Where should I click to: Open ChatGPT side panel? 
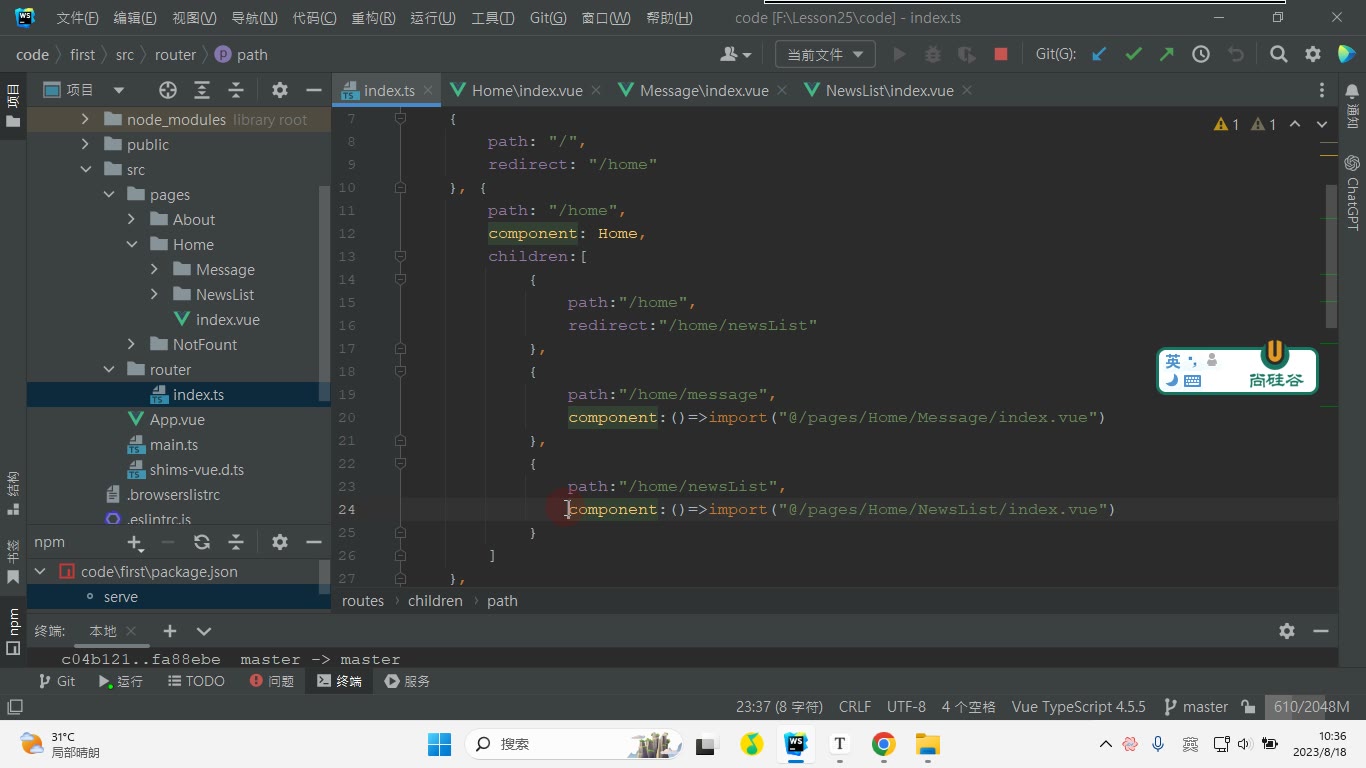1352,192
